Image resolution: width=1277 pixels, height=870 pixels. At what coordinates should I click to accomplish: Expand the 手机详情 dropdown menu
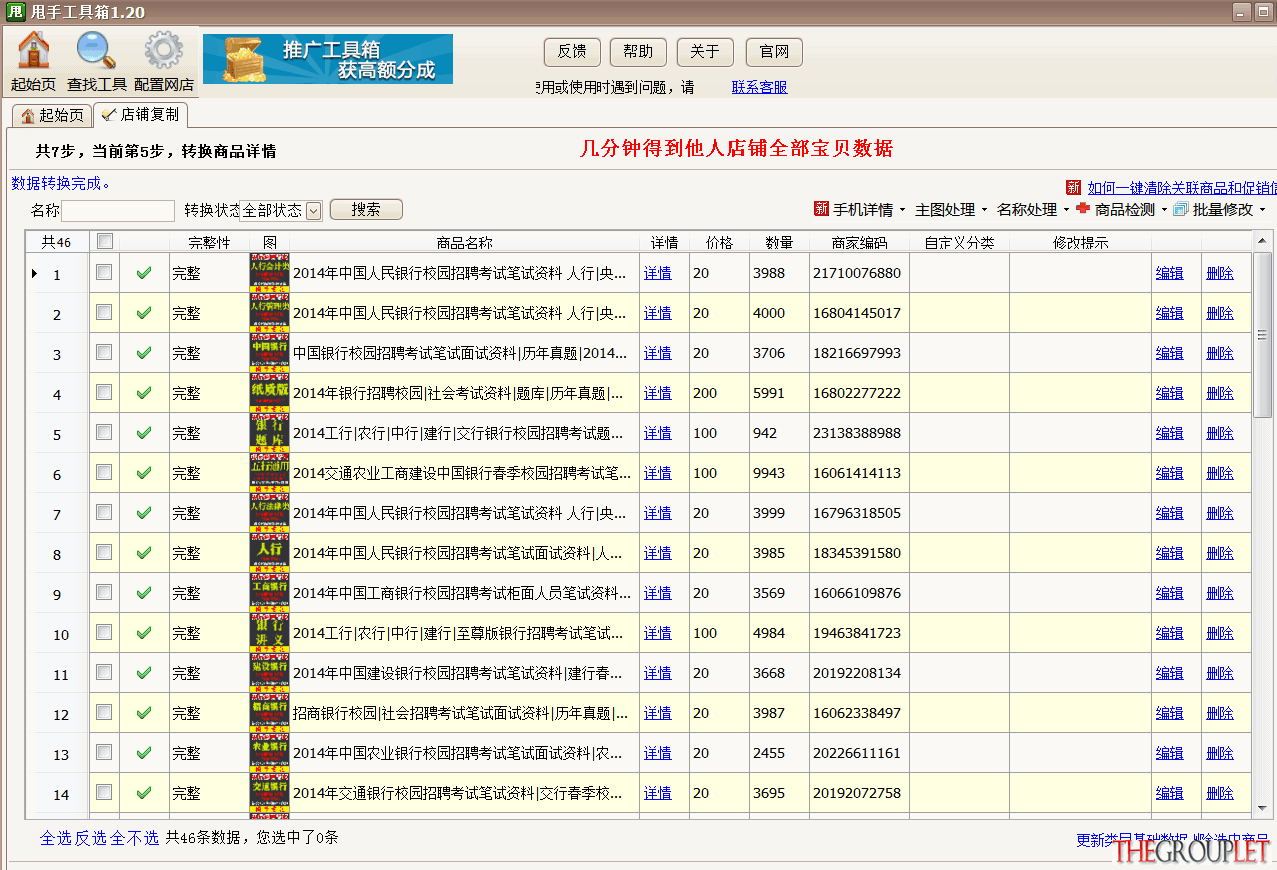[x=903, y=210]
